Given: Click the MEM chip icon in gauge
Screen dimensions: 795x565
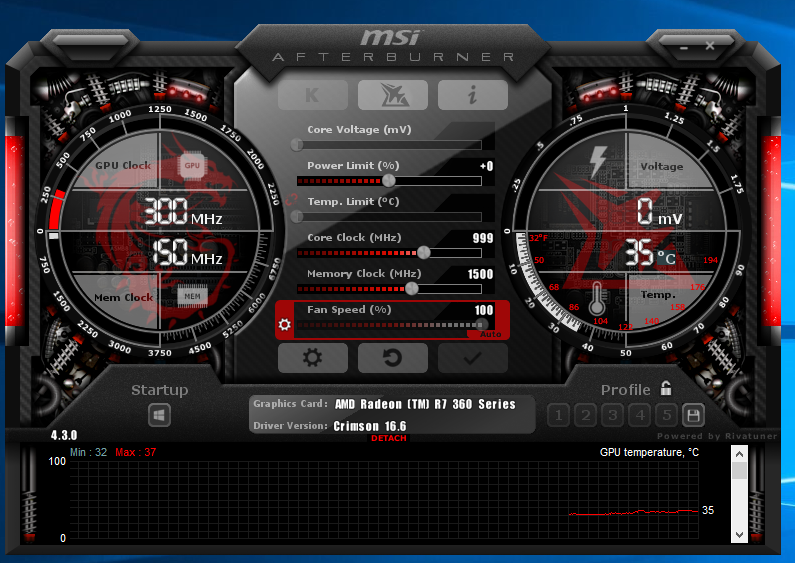Looking at the screenshot, I should [192, 297].
